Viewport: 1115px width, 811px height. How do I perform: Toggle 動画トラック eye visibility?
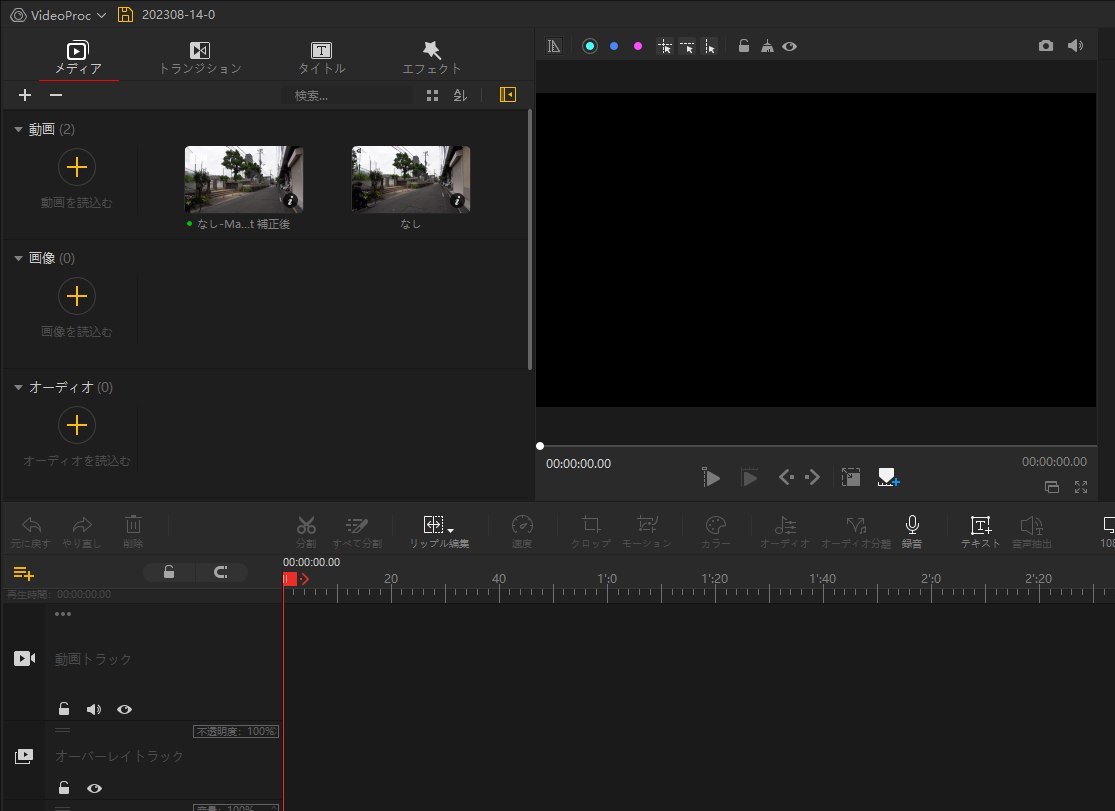[x=124, y=709]
